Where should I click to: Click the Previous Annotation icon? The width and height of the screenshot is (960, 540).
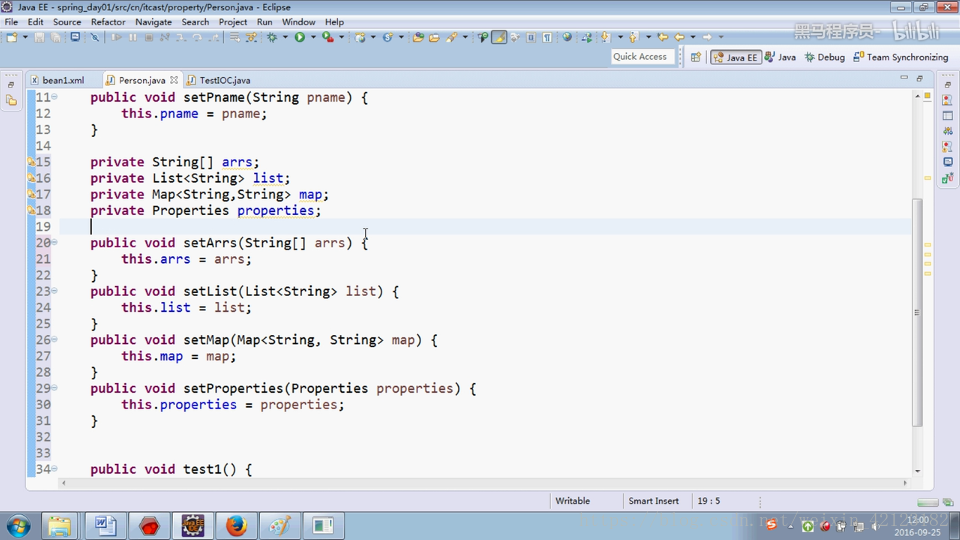tap(634, 38)
